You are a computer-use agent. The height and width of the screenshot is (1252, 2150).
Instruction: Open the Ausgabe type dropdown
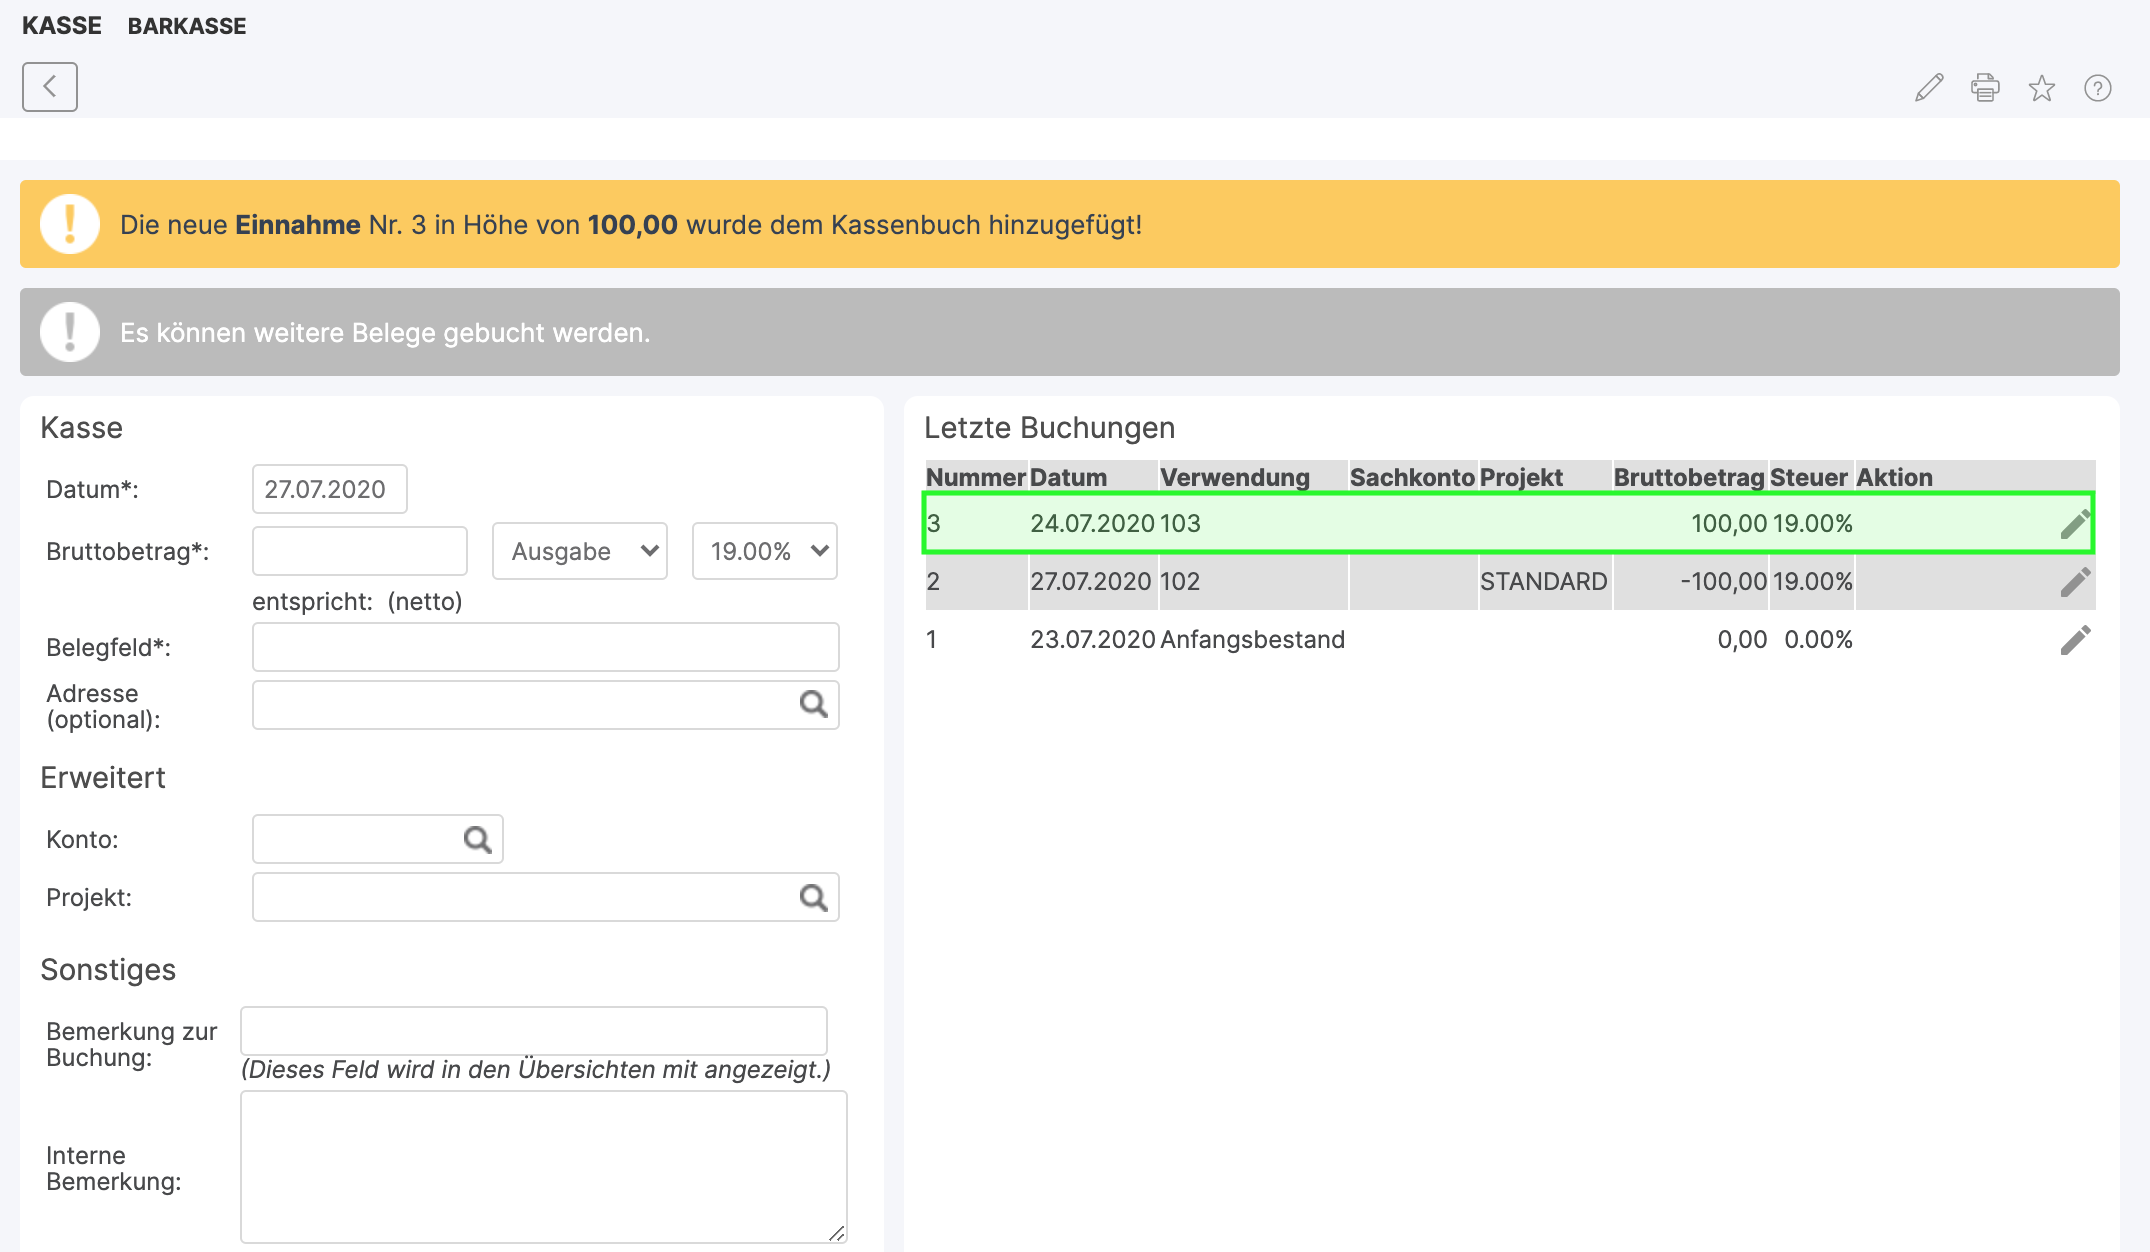click(x=579, y=551)
